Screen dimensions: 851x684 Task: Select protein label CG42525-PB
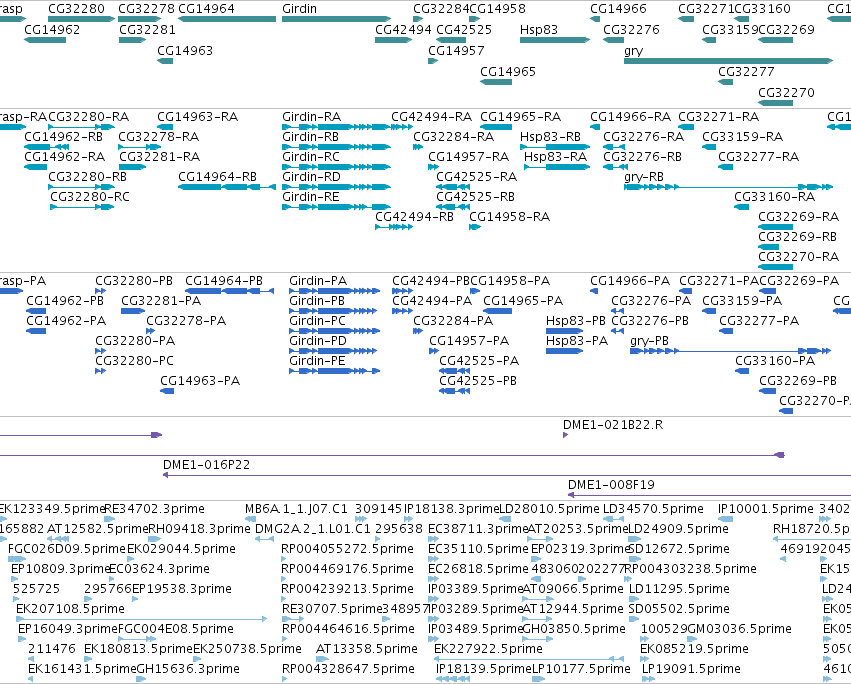click(478, 381)
